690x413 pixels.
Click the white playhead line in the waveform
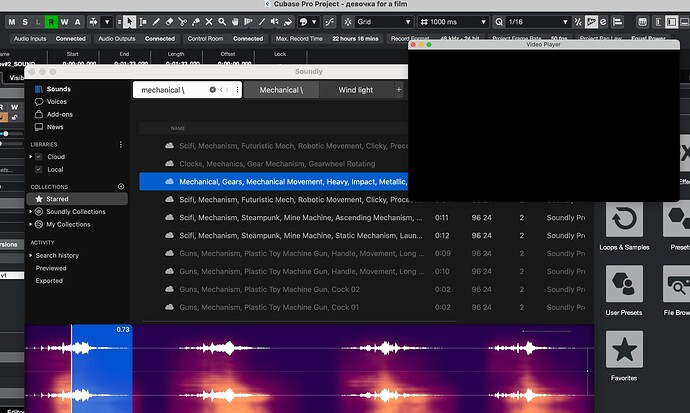pyautogui.click(x=72, y=369)
